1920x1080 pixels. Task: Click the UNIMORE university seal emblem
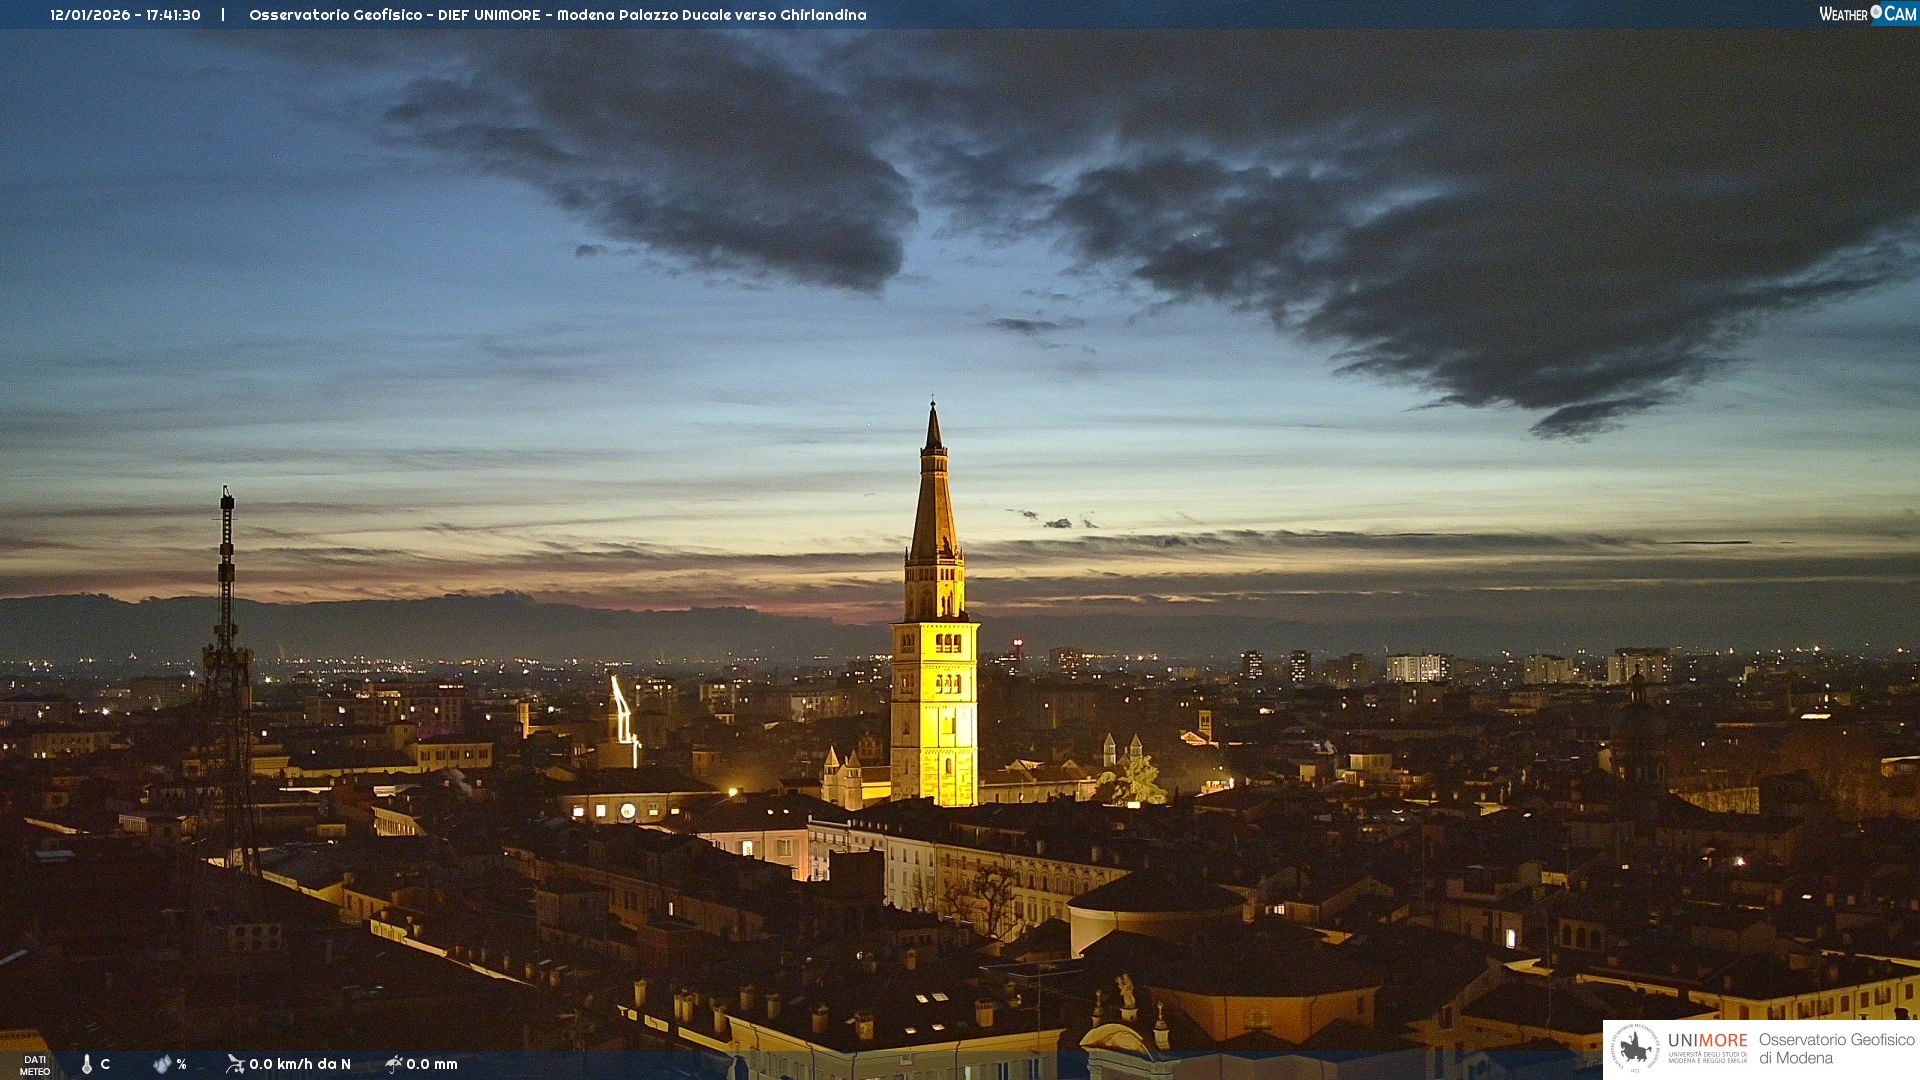[1635, 1049]
